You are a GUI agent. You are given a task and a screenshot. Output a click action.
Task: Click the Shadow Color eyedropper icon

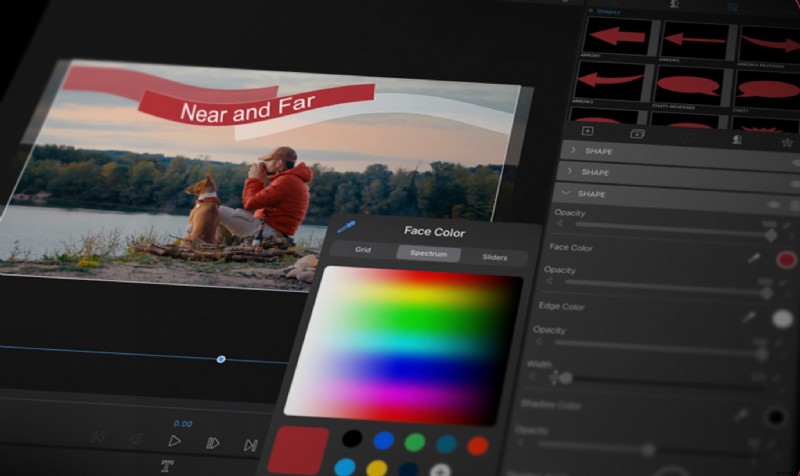(x=741, y=415)
